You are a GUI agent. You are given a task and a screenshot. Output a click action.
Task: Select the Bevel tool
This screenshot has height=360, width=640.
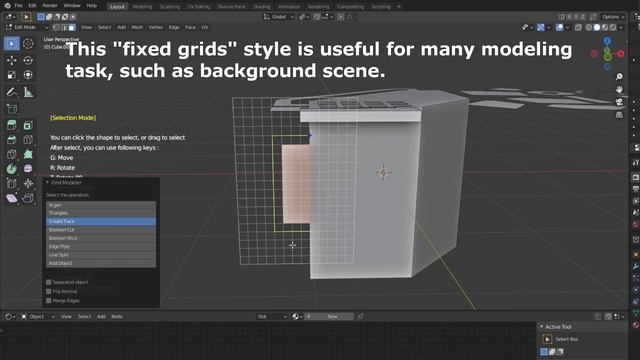pos(11,140)
